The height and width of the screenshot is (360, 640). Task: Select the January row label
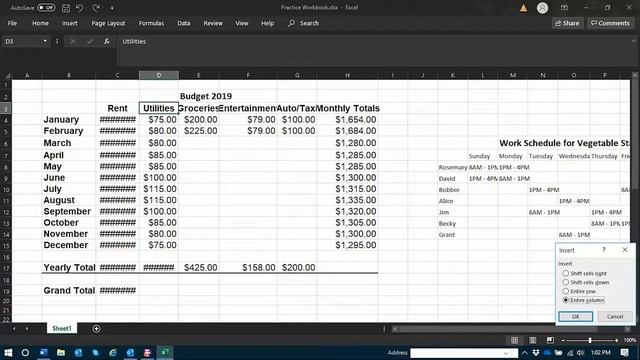pyautogui.click(x=61, y=120)
